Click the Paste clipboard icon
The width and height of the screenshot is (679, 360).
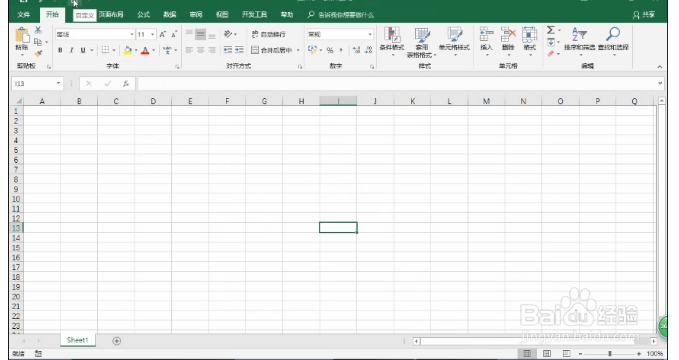coord(22,35)
